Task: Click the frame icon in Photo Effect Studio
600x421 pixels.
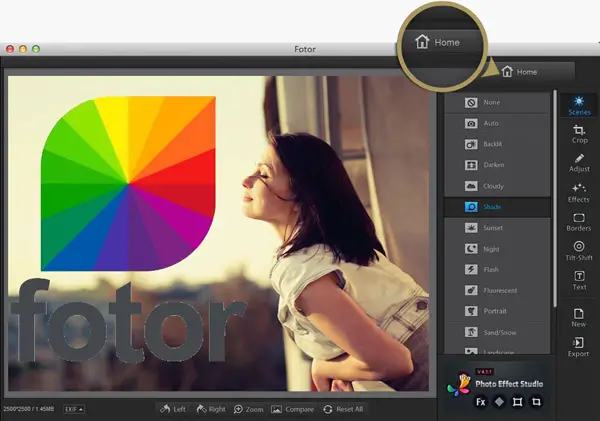Action: coord(517,402)
